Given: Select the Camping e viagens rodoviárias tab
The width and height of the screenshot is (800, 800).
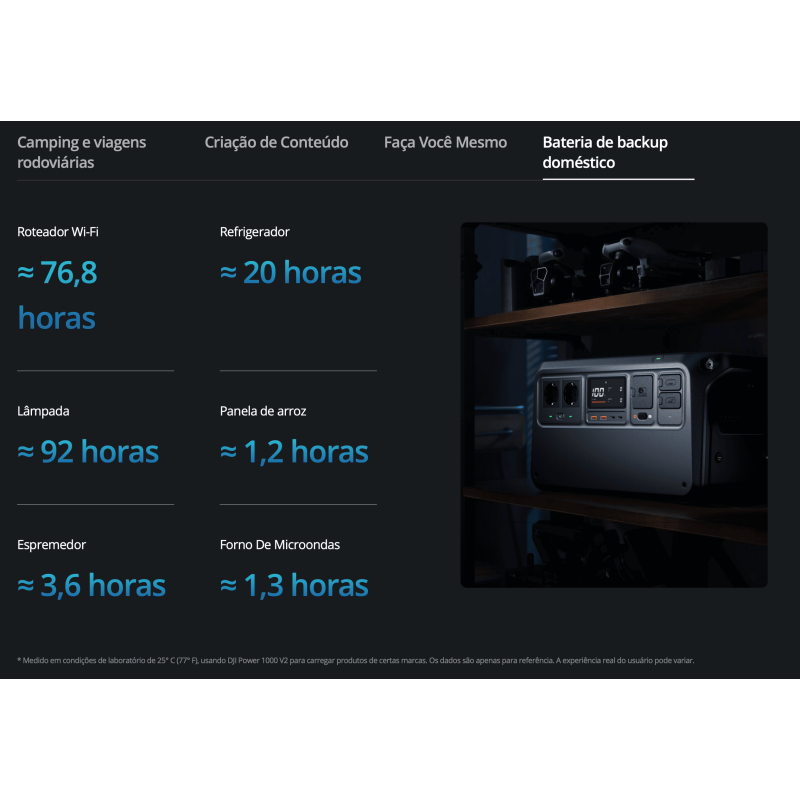Looking at the screenshot, I should (x=81, y=152).
